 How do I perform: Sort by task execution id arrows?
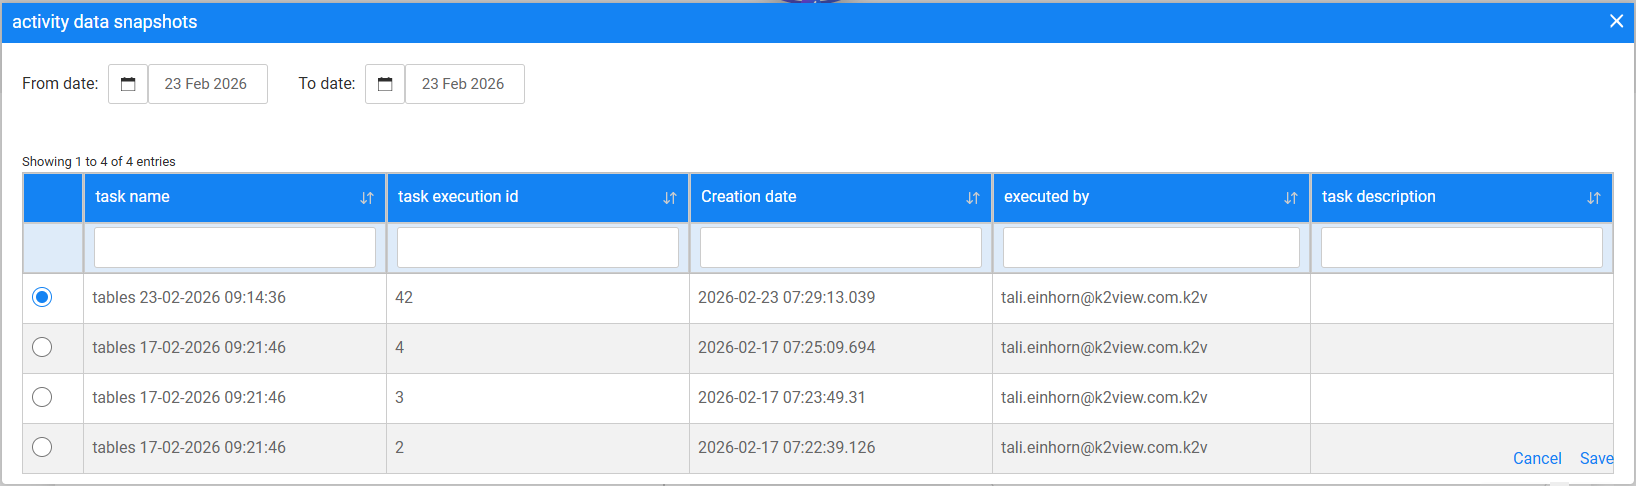[x=670, y=198]
